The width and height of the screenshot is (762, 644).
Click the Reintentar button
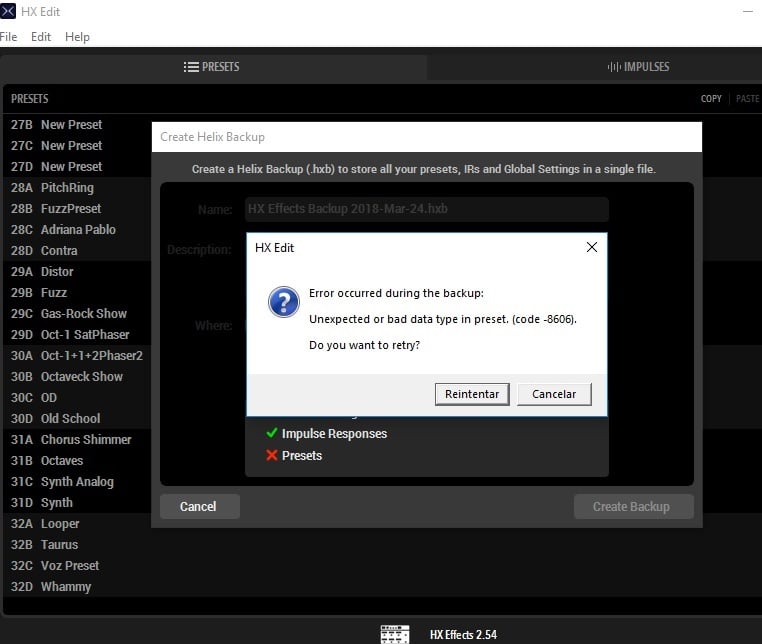click(472, 394)
